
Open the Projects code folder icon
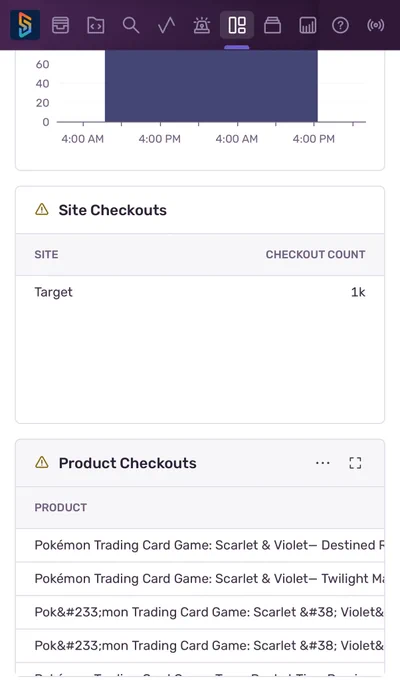pos(95,25)
